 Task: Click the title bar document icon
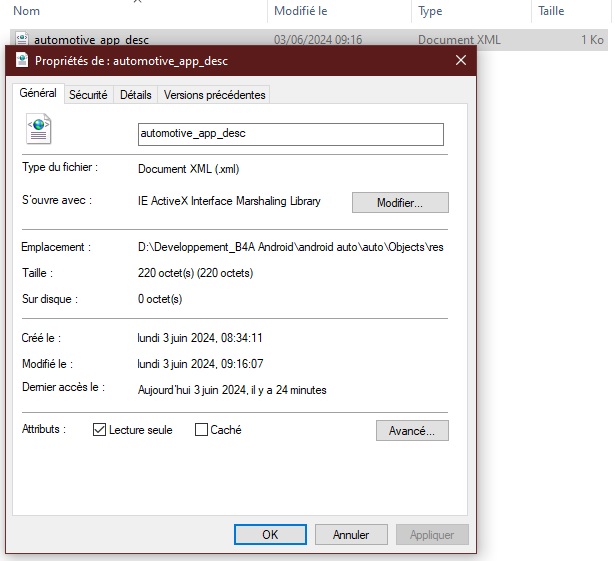click(22, 60)
